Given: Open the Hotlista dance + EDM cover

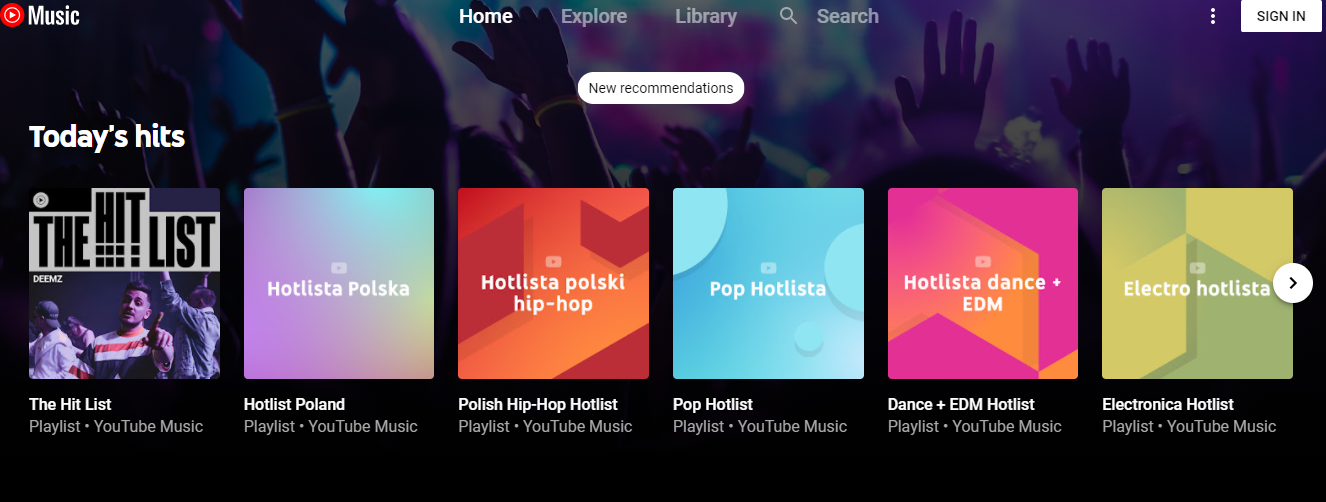Looking at the screenshot, I should tap(983, 283).
